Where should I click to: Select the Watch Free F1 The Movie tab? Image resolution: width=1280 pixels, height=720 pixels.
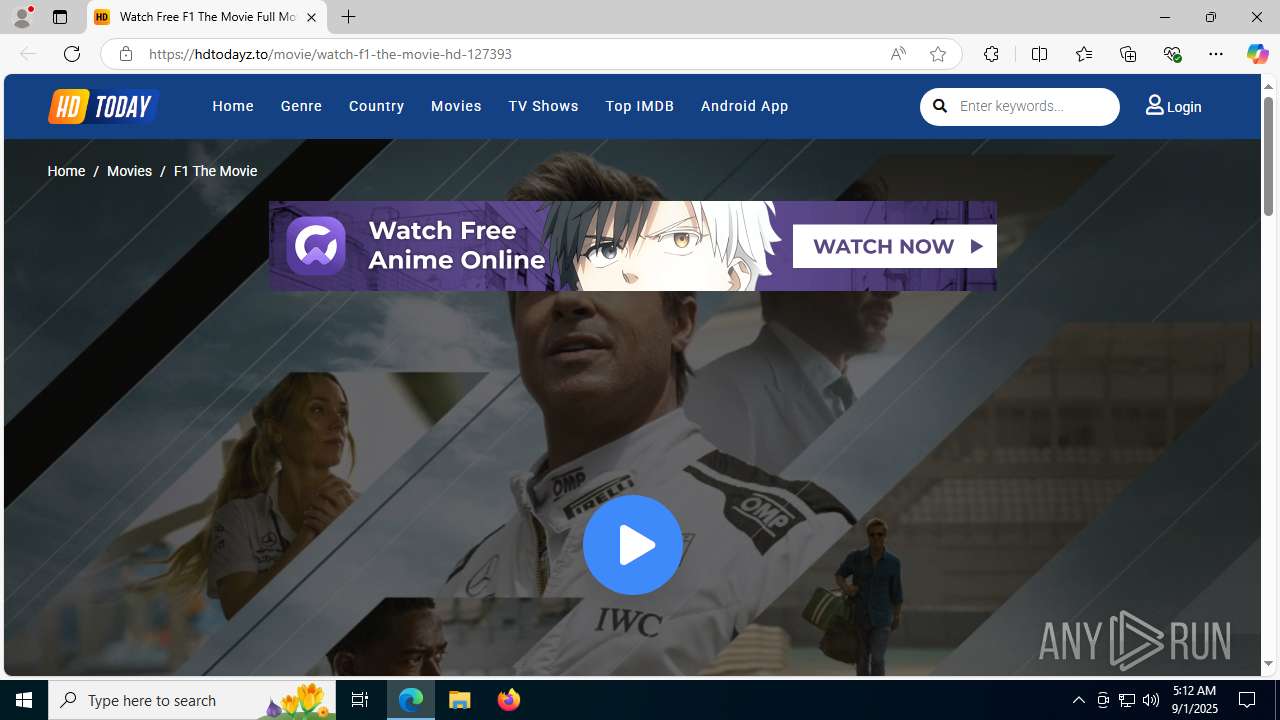[x=207, y=17]
